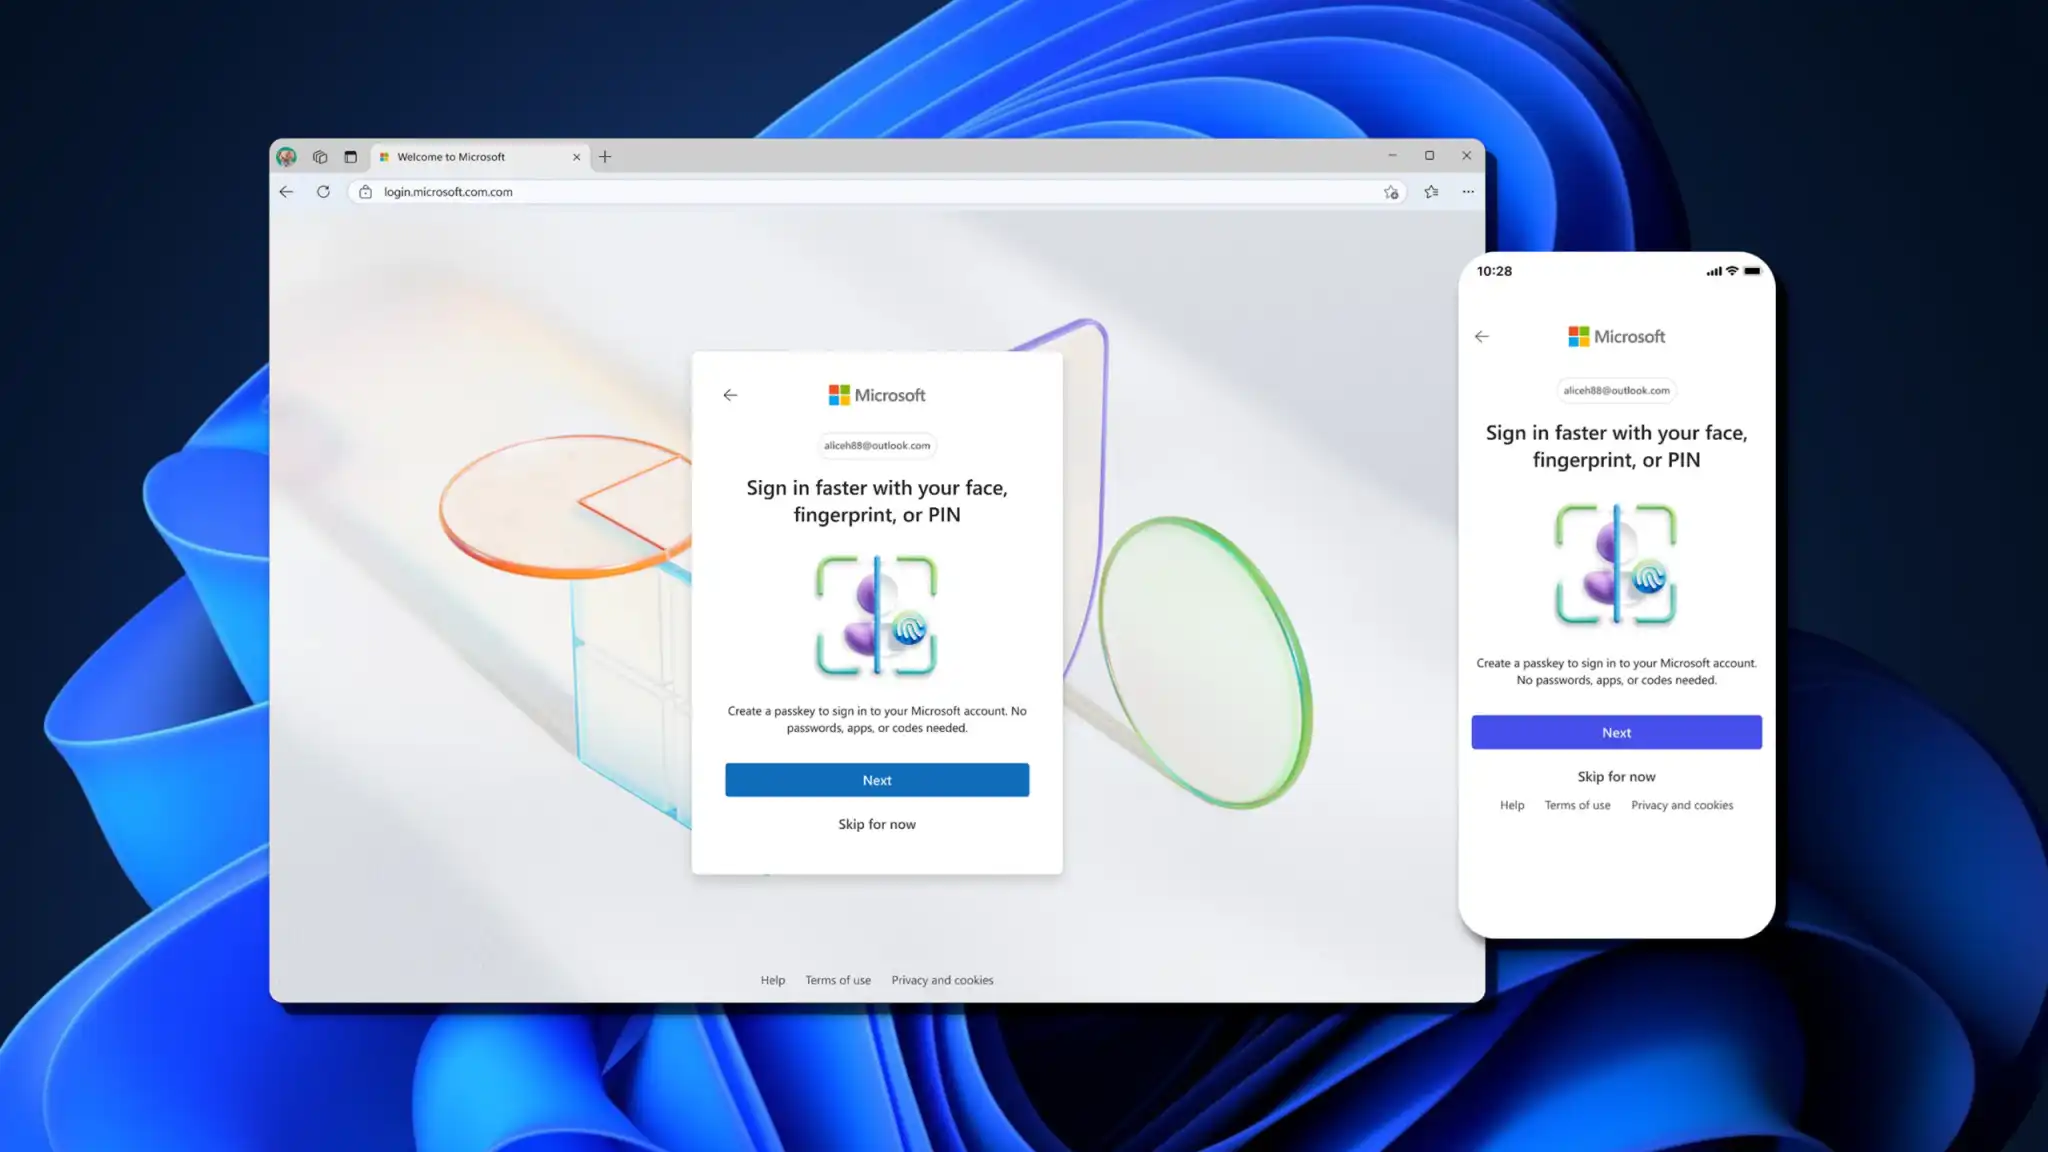Open the browser workspaces icon

click(x=320, y=157)
